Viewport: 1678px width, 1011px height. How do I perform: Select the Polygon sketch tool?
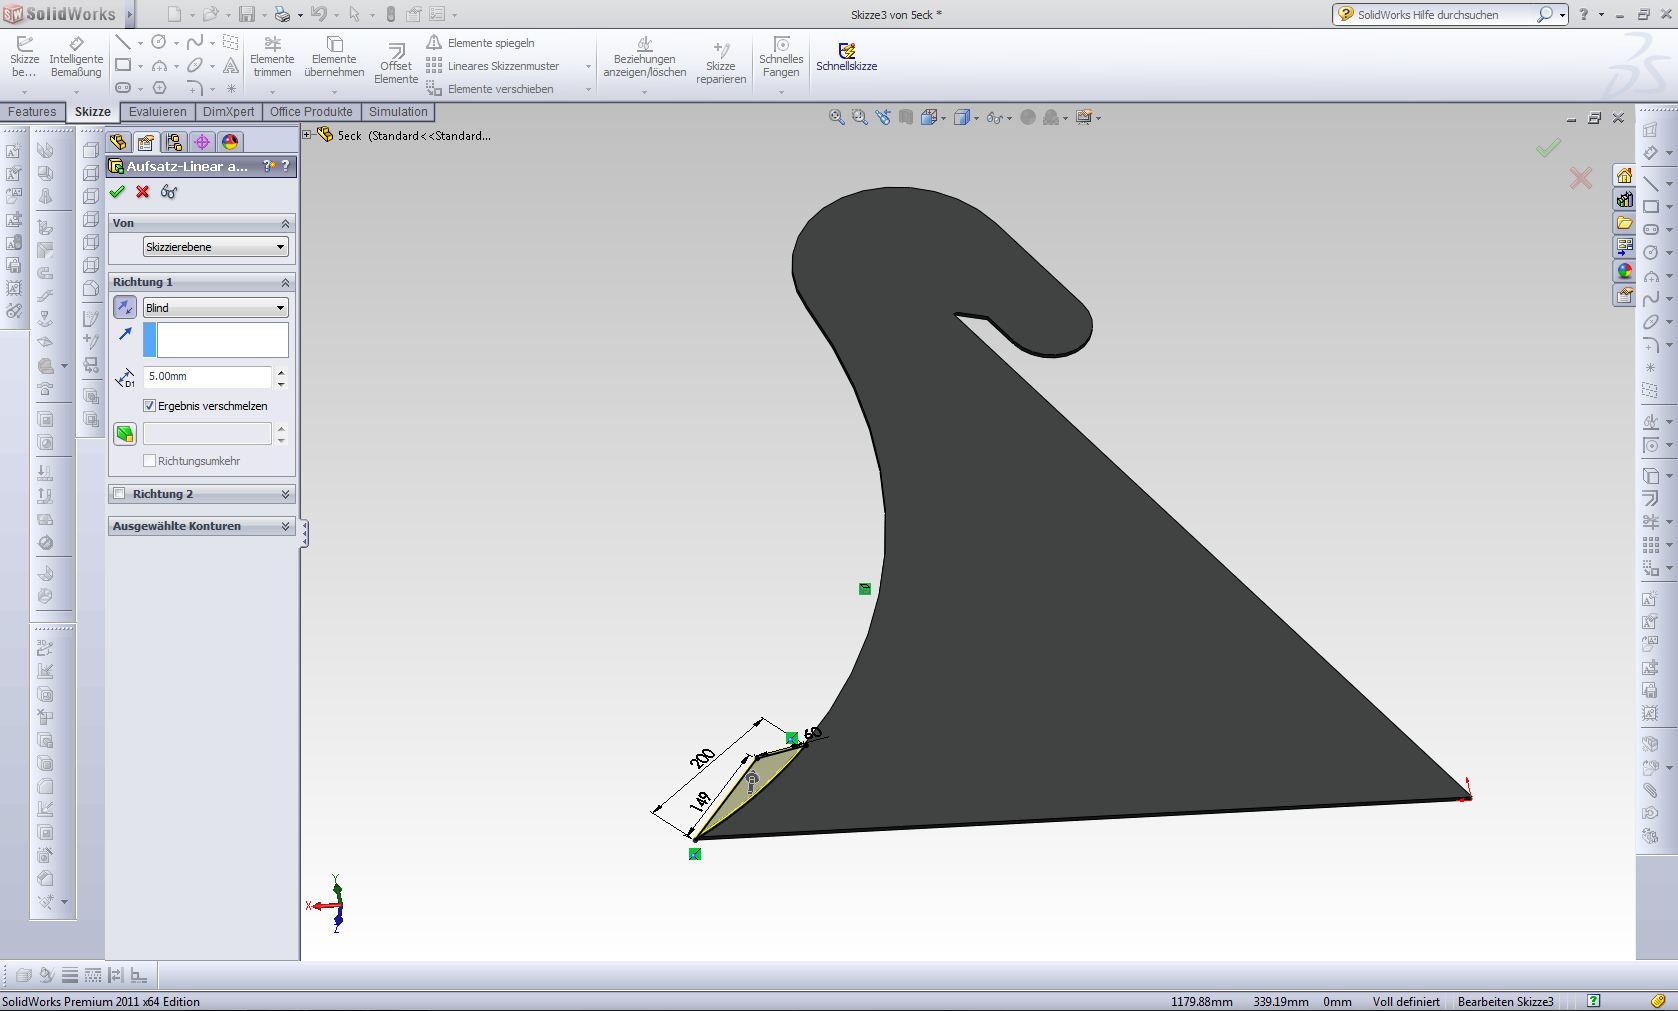click(x=159, y=88)
